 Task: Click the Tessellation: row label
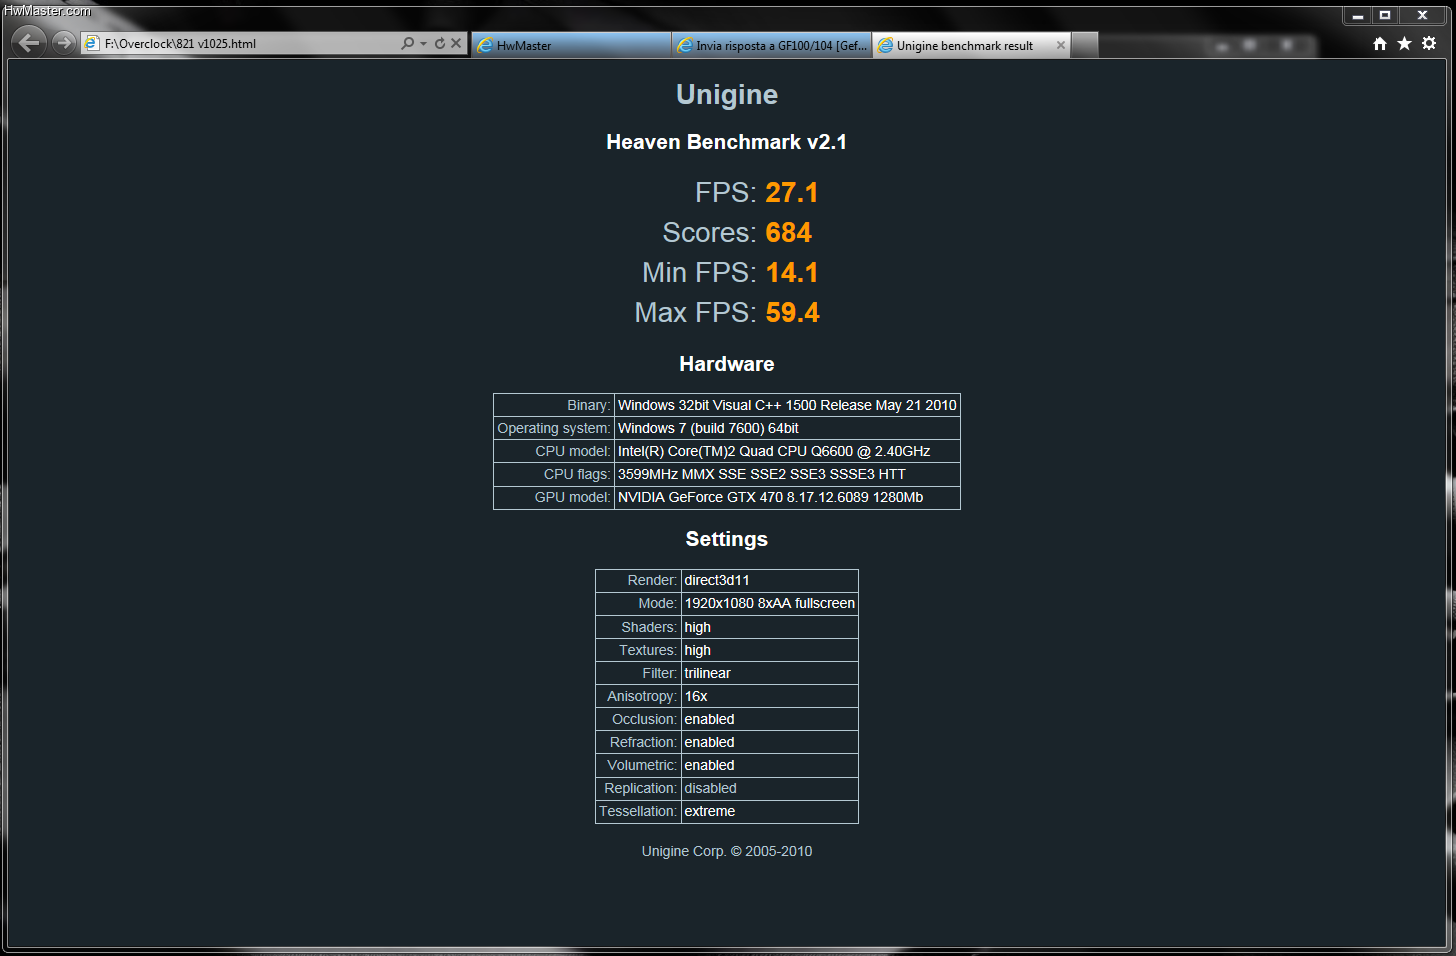(638, 811)
